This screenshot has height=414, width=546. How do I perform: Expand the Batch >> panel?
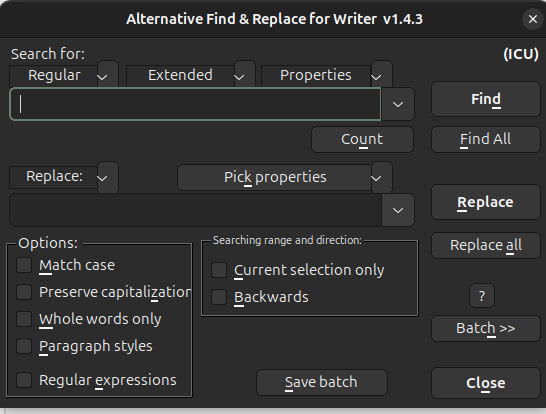point(485,328)
